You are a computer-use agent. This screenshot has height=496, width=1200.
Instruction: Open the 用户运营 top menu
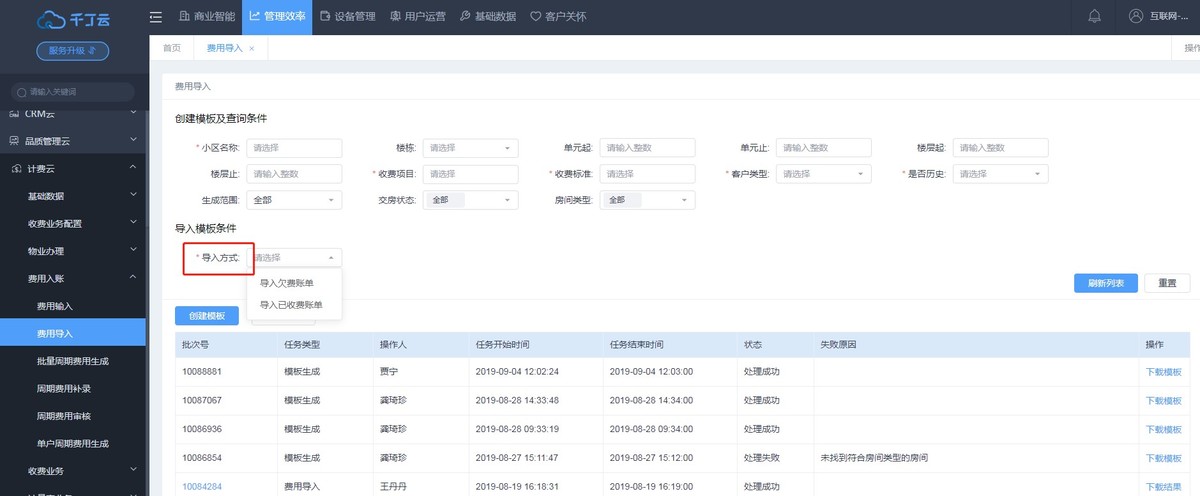click(x=419, y=16)
